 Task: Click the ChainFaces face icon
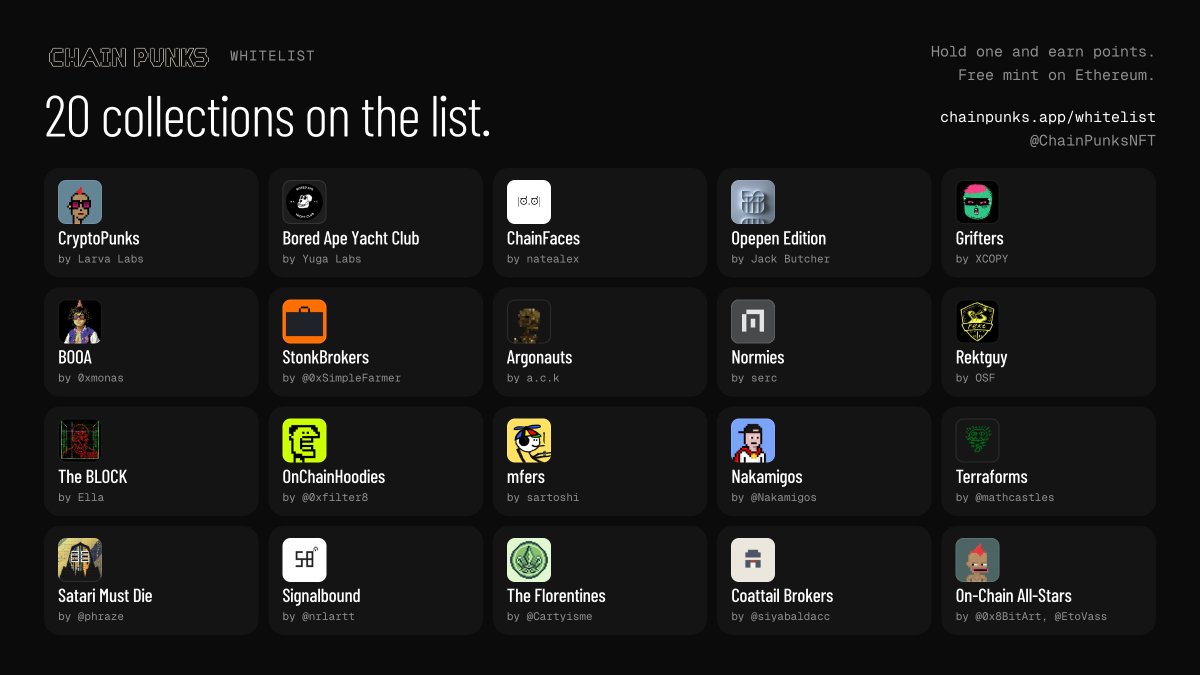pyautogui.click(x=529, y=202)
